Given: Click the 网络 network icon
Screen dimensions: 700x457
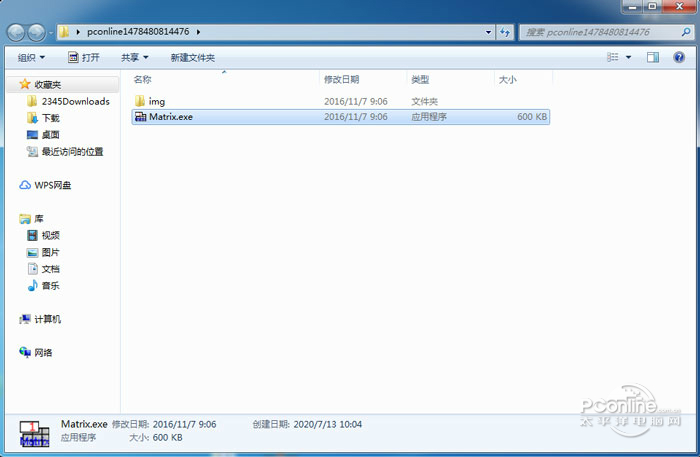Looking at the screenshot, I should 25,352.
